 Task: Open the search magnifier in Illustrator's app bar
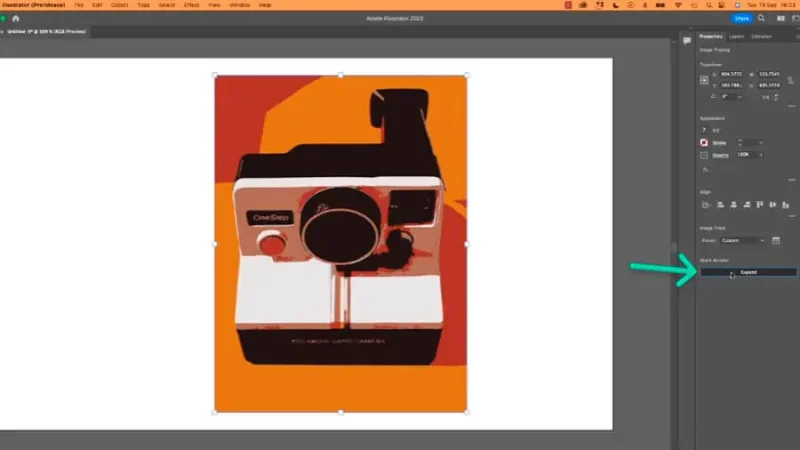[761, 18]
